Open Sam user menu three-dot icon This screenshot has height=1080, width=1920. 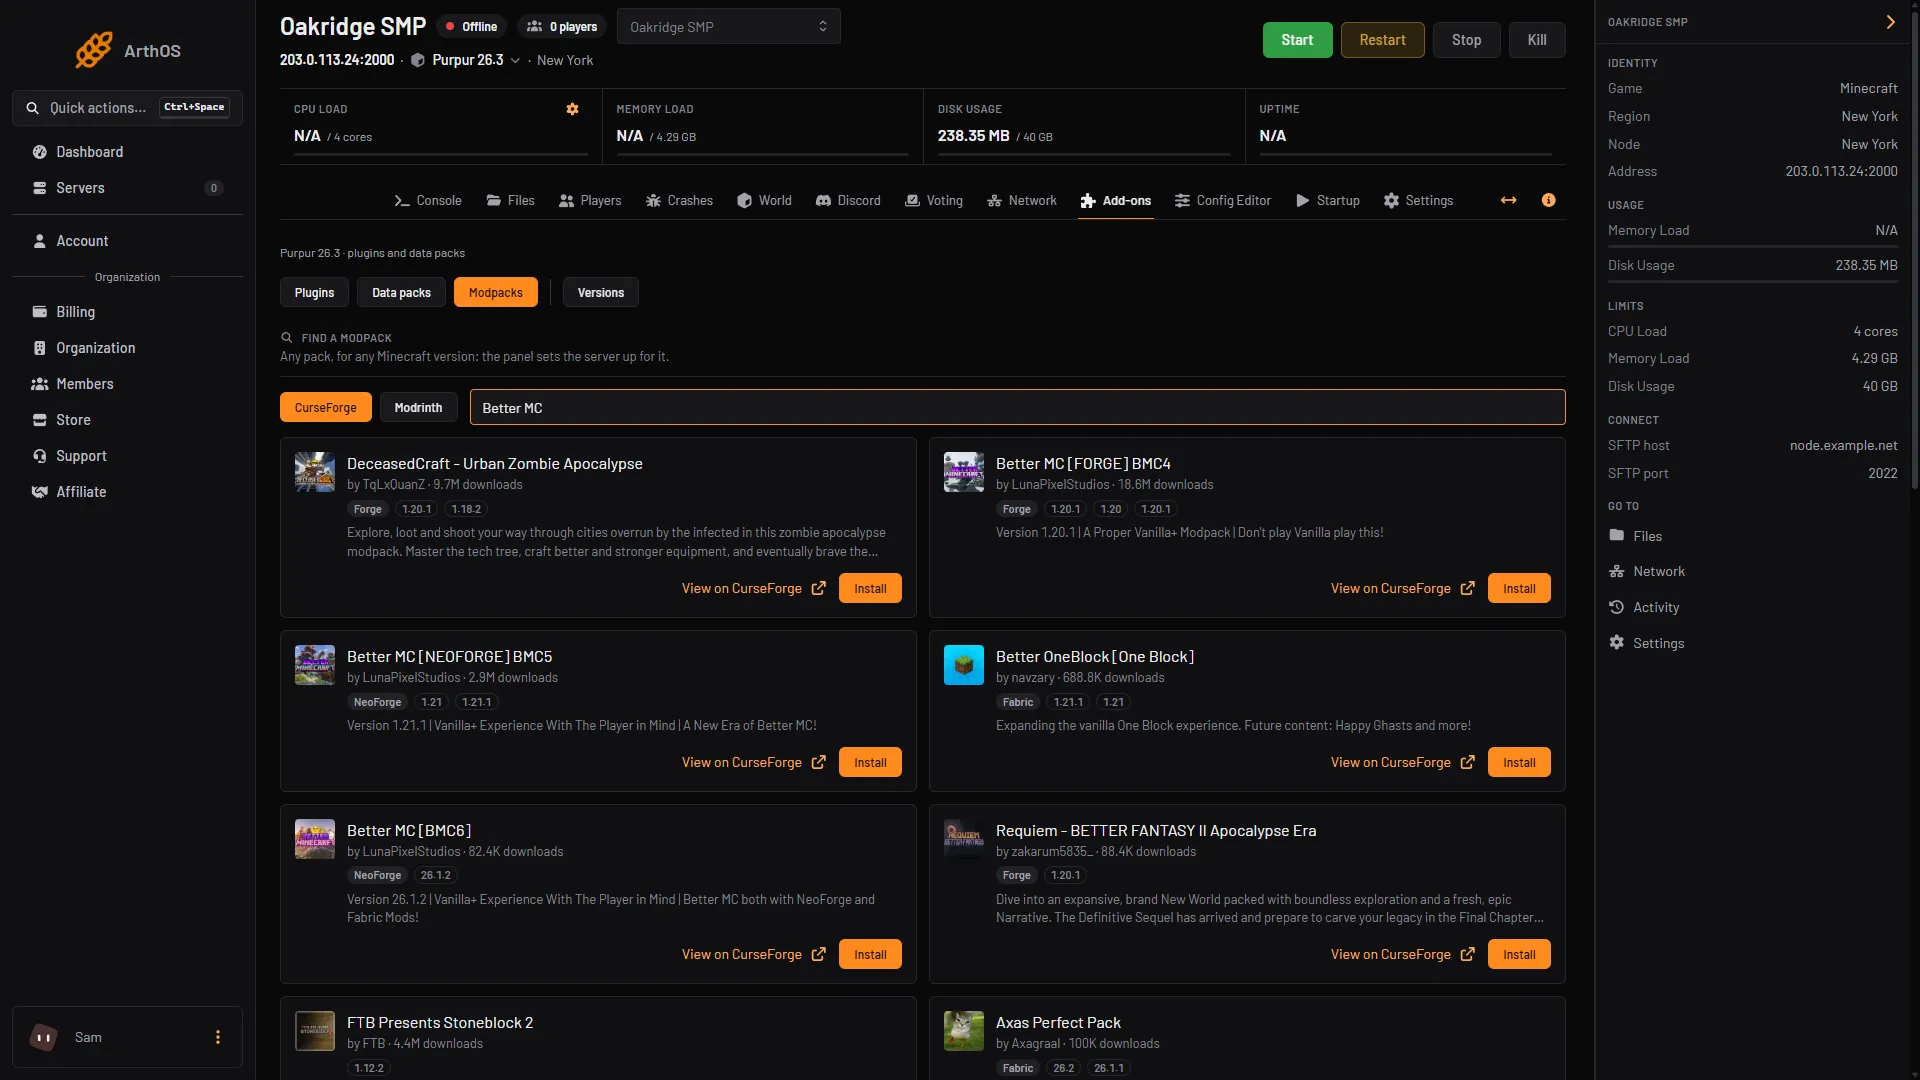[x=218, y=1037]
